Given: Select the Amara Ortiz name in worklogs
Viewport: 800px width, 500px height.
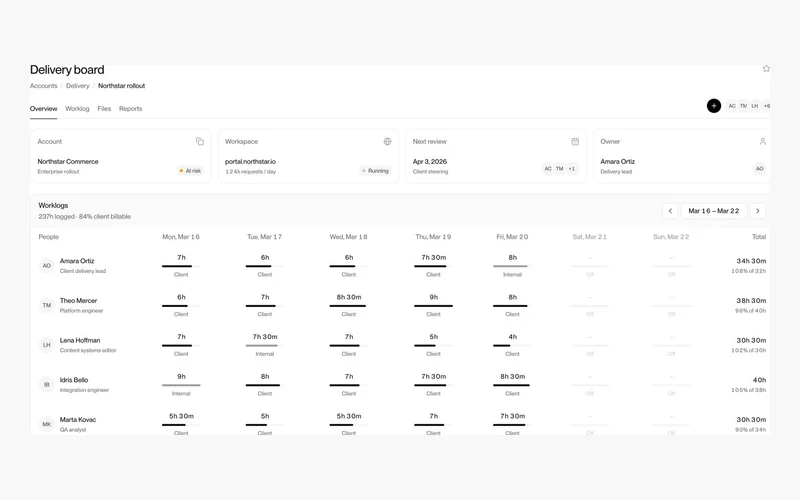Looking at the screenshot, I should point(77,261).
